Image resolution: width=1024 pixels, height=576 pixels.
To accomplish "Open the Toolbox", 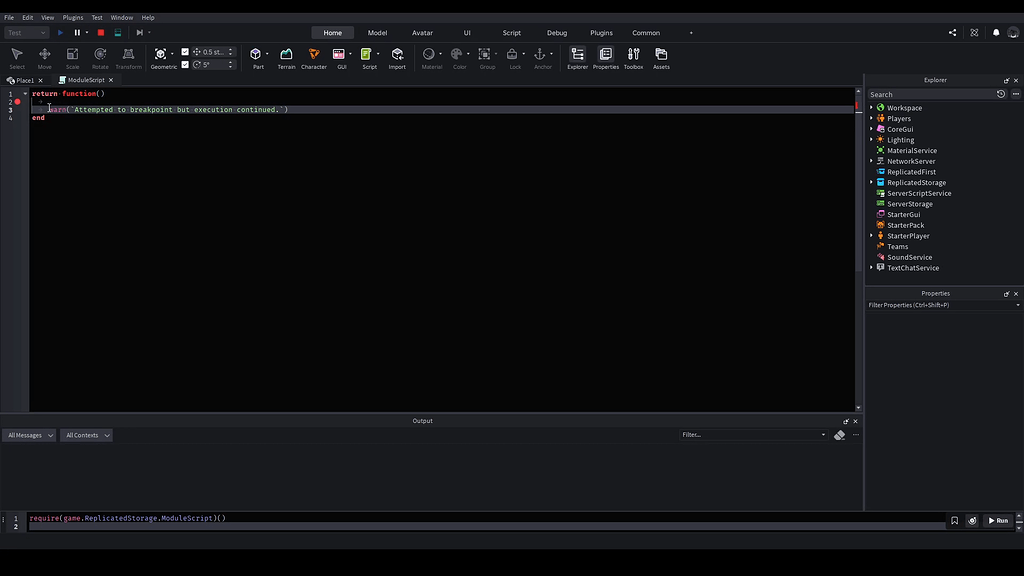I will tap(633, 57).
